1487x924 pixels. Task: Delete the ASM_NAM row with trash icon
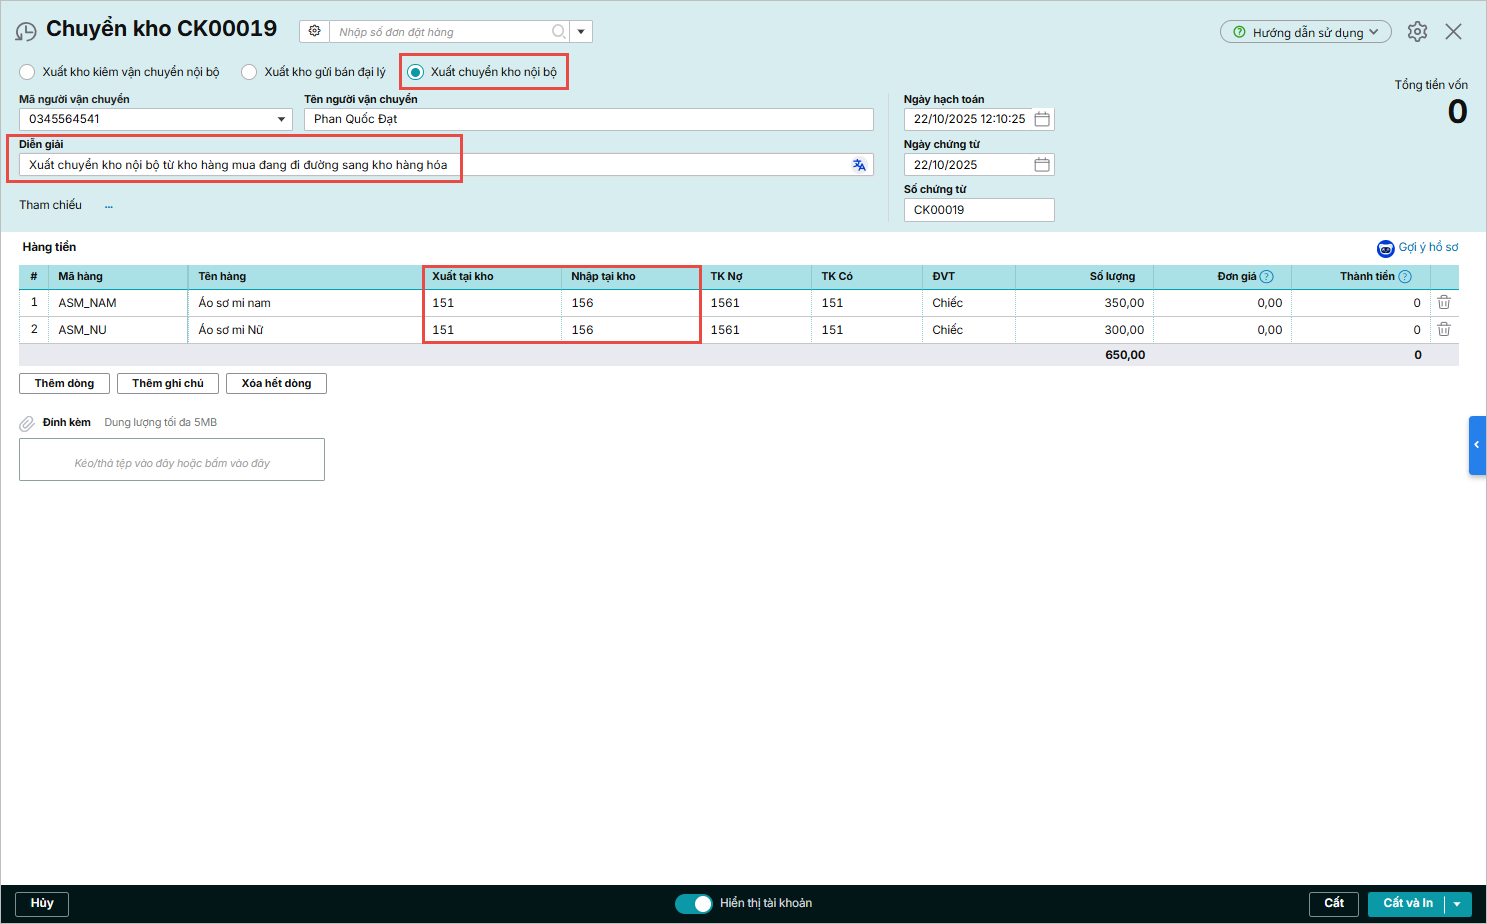tap(1444, 302)
